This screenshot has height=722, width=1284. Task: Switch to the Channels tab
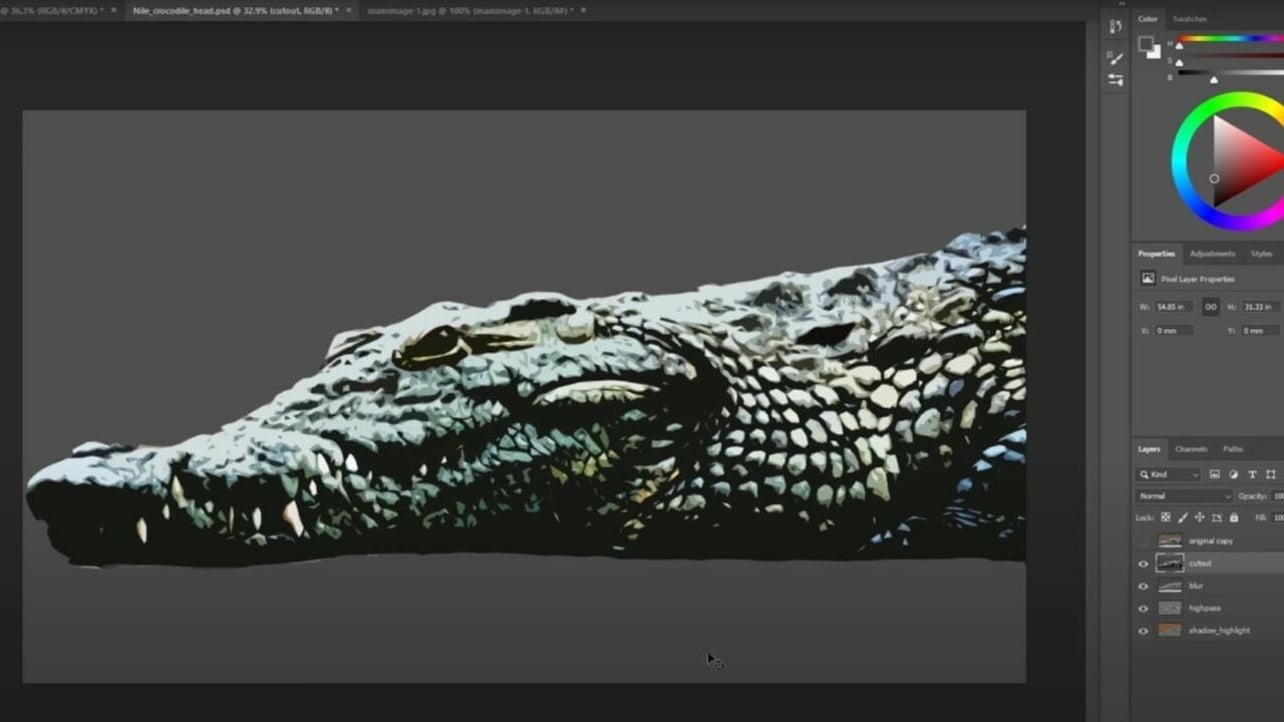1190,449
